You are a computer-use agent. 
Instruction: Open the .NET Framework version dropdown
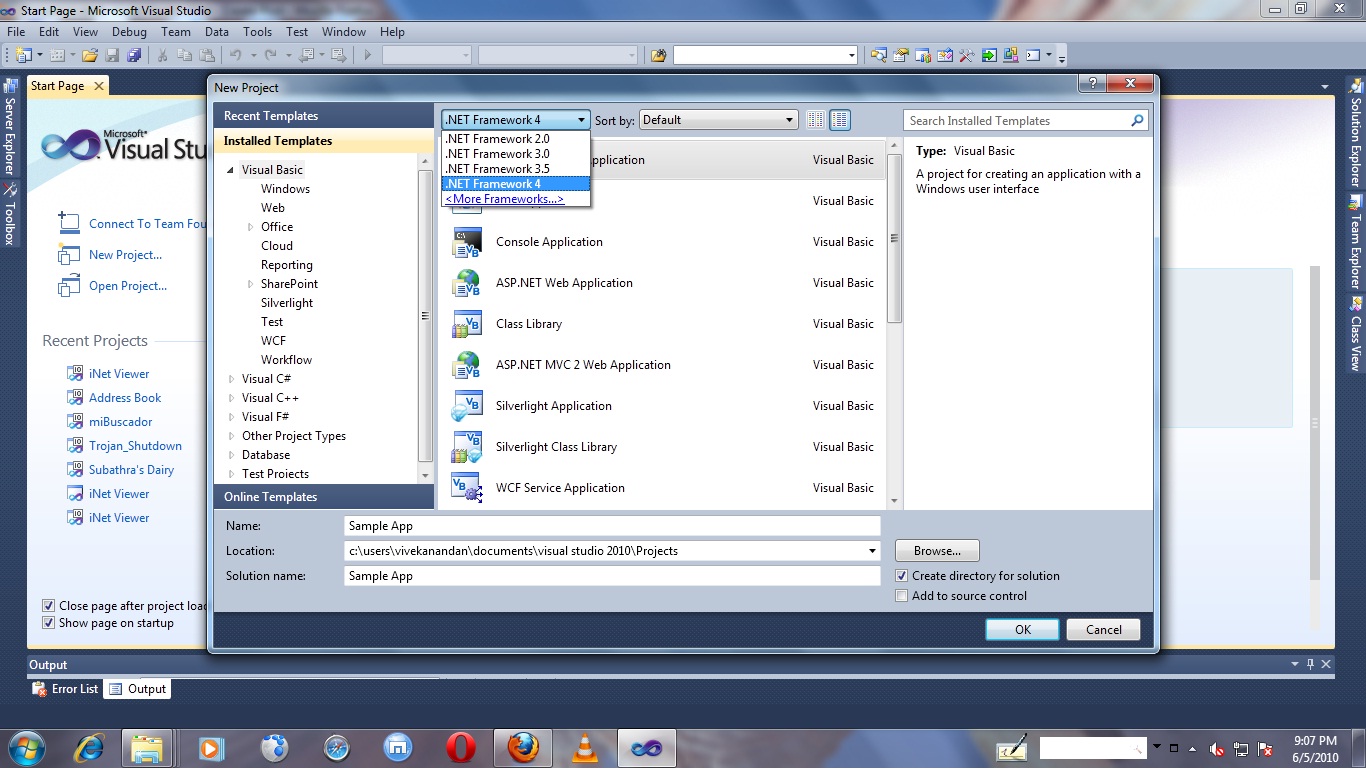pyautogui.click(x=516, y=120)
